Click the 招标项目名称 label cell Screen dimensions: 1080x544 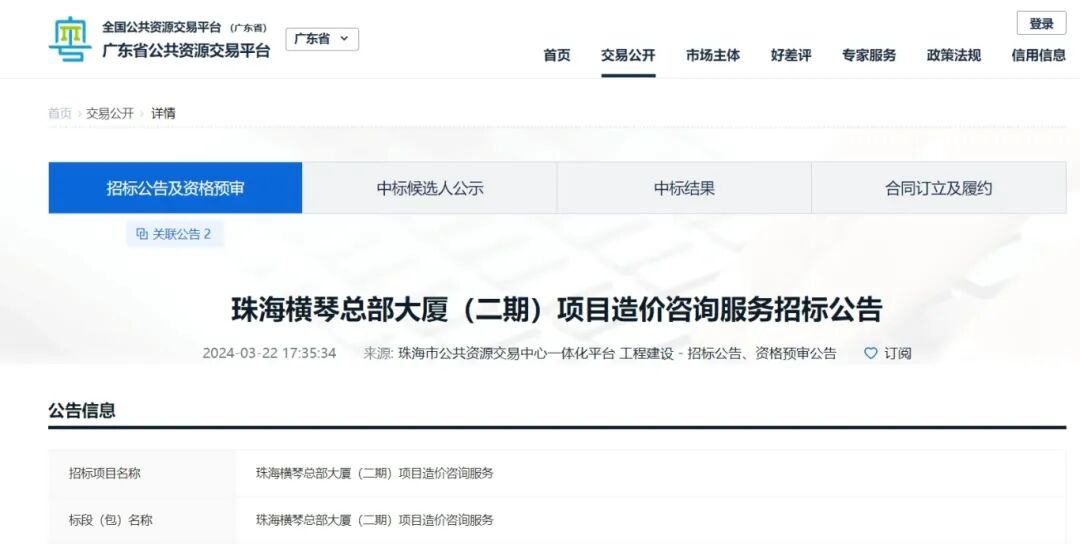(x=142, y=473)
